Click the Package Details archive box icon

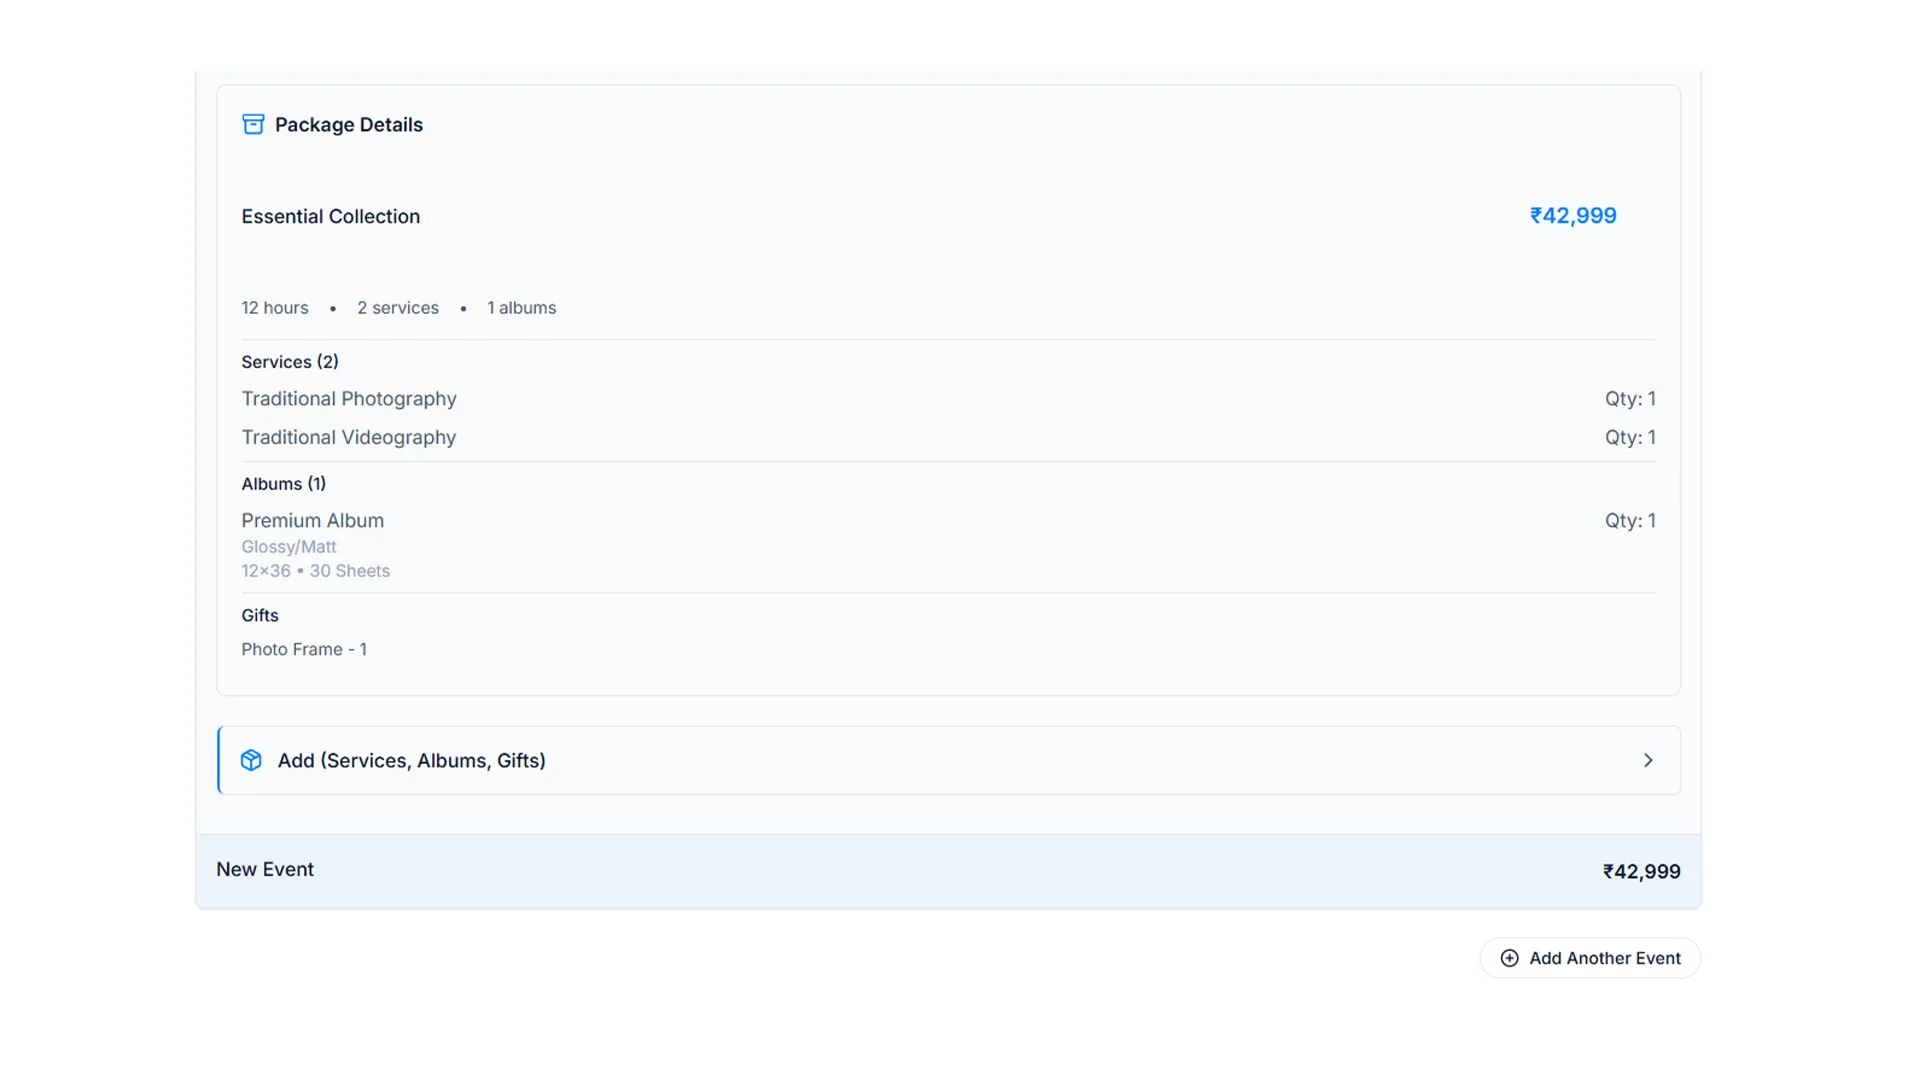[x=253, y=124]
